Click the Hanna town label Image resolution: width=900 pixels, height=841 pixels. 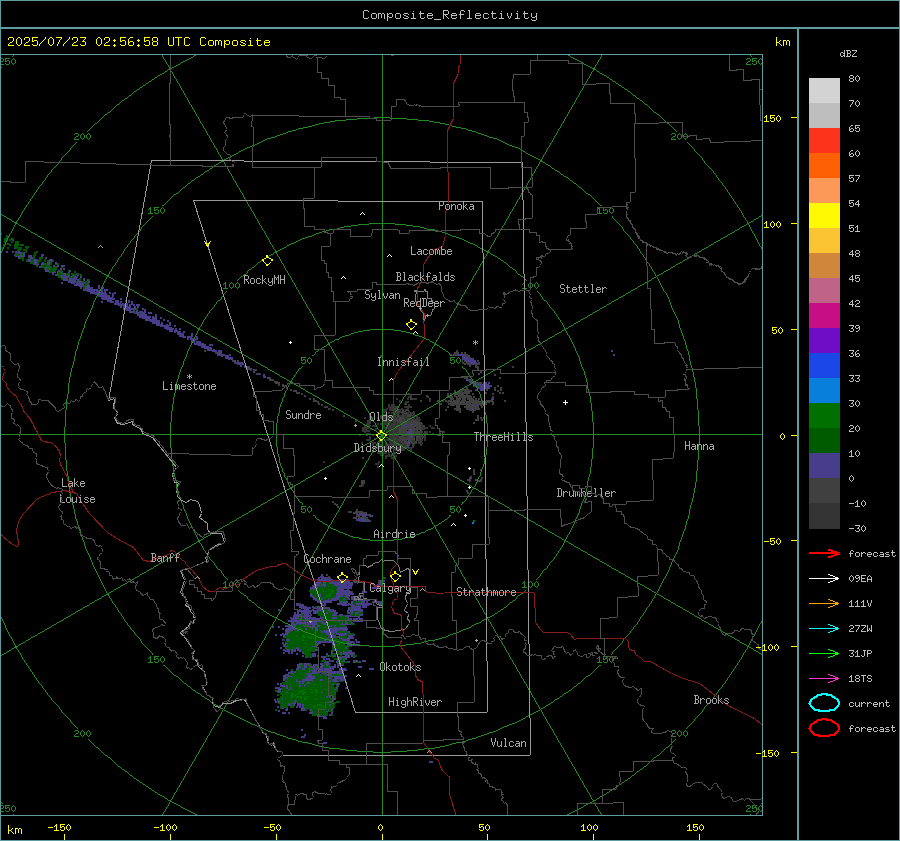(699, 446)
